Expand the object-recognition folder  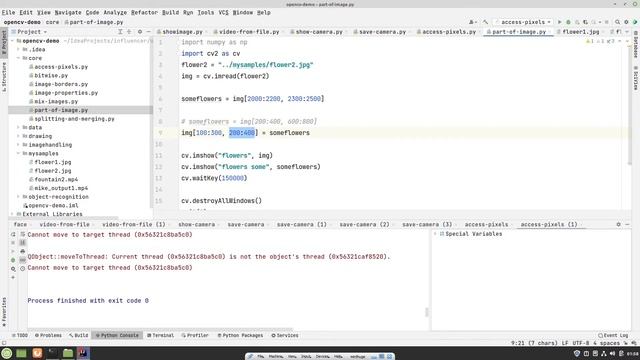18,197
